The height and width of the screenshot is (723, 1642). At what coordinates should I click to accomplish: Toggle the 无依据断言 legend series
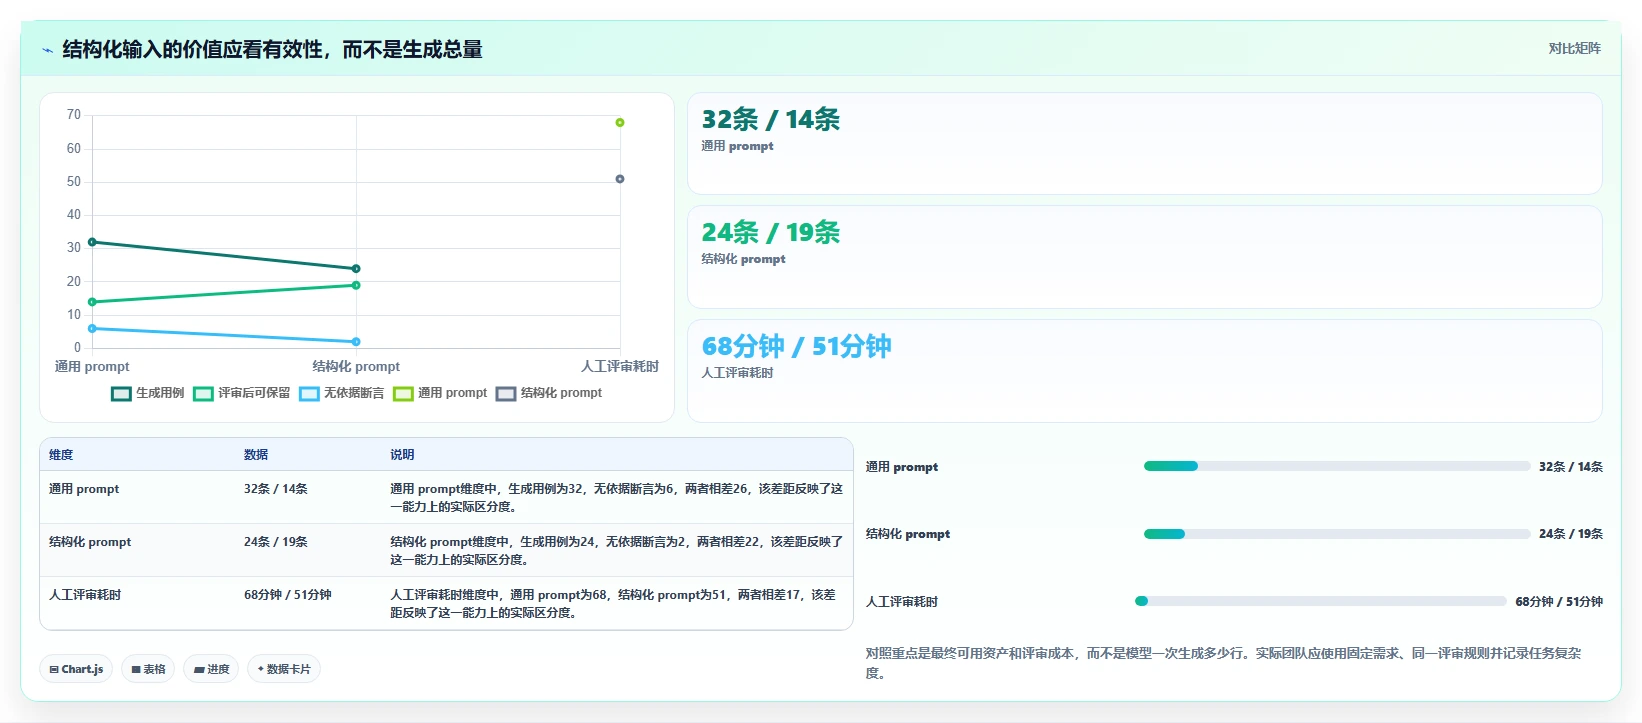pos(341,393)
